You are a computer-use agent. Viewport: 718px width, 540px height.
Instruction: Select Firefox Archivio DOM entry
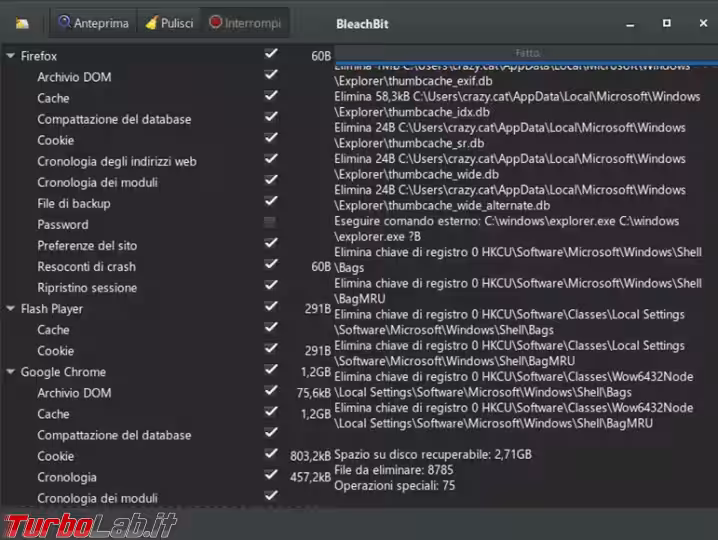[x=74, y=77]
